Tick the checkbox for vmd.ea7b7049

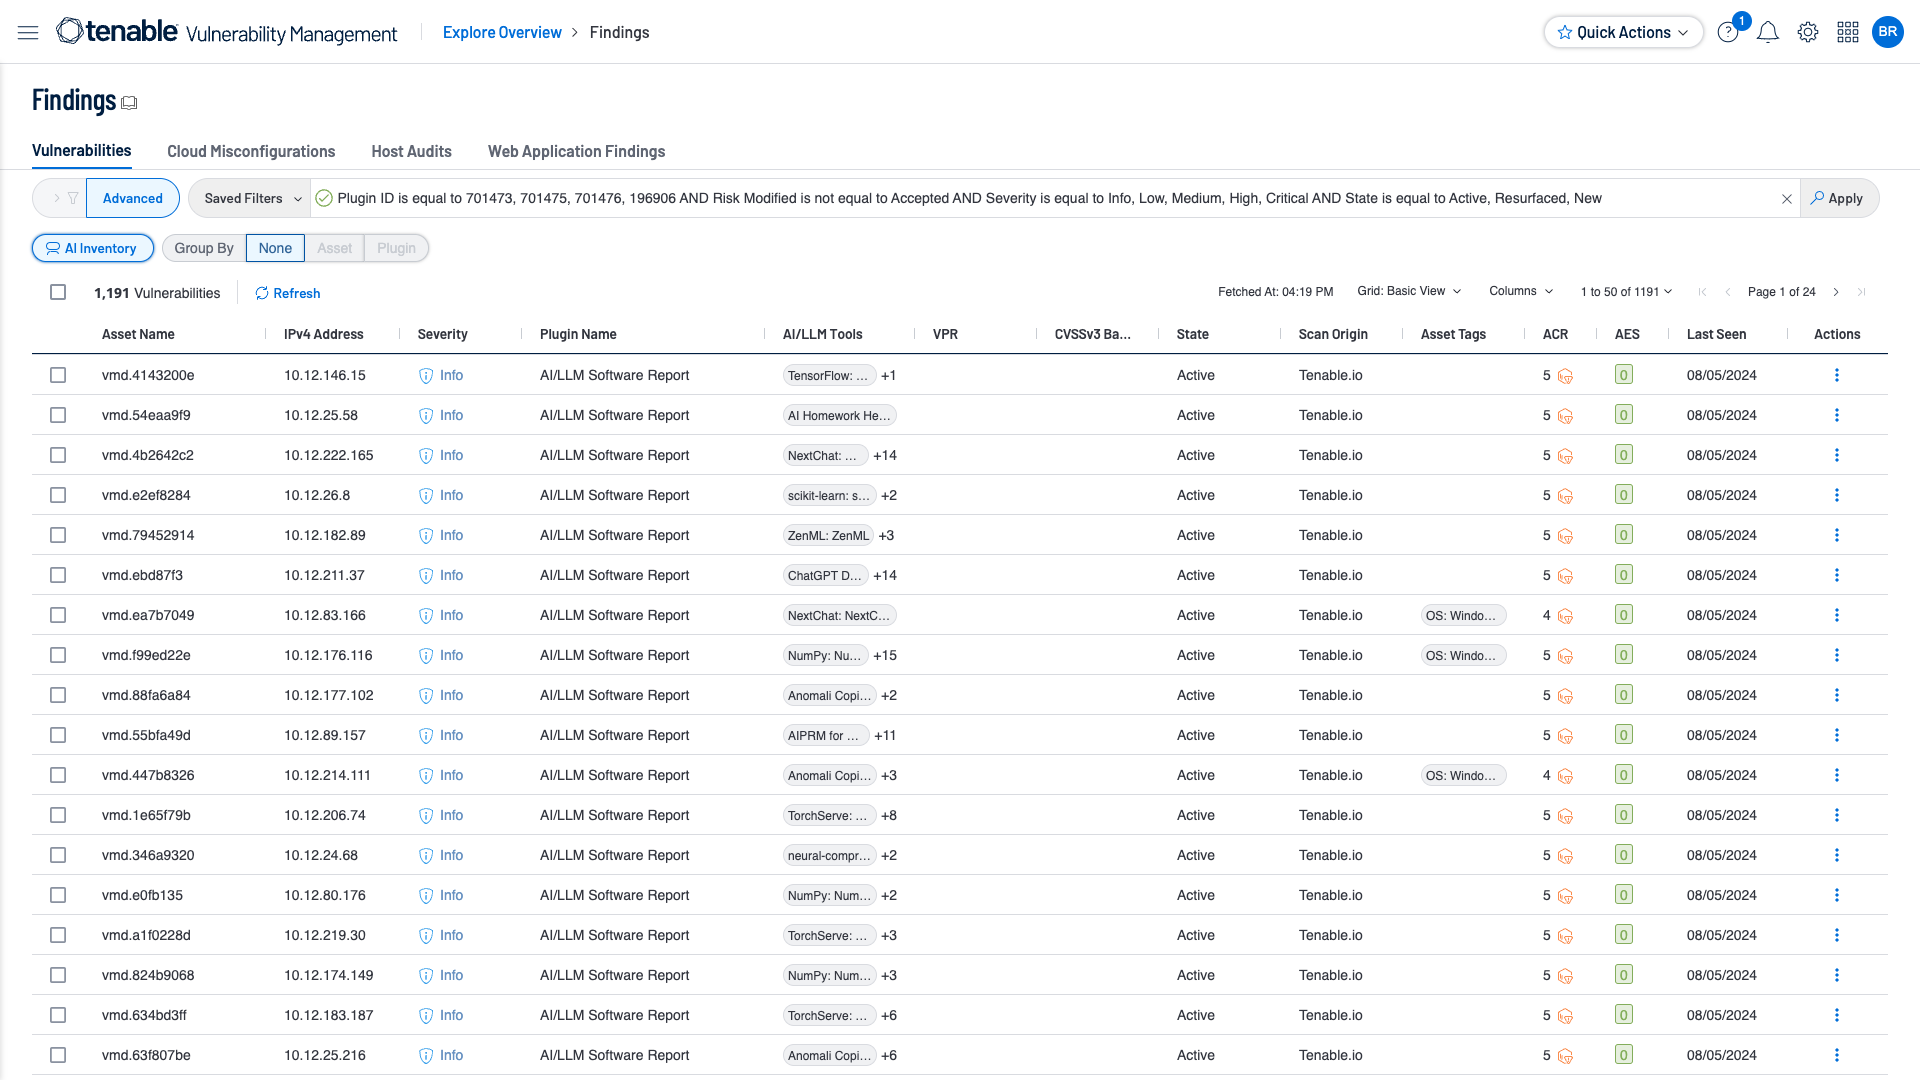pos(58,615)
